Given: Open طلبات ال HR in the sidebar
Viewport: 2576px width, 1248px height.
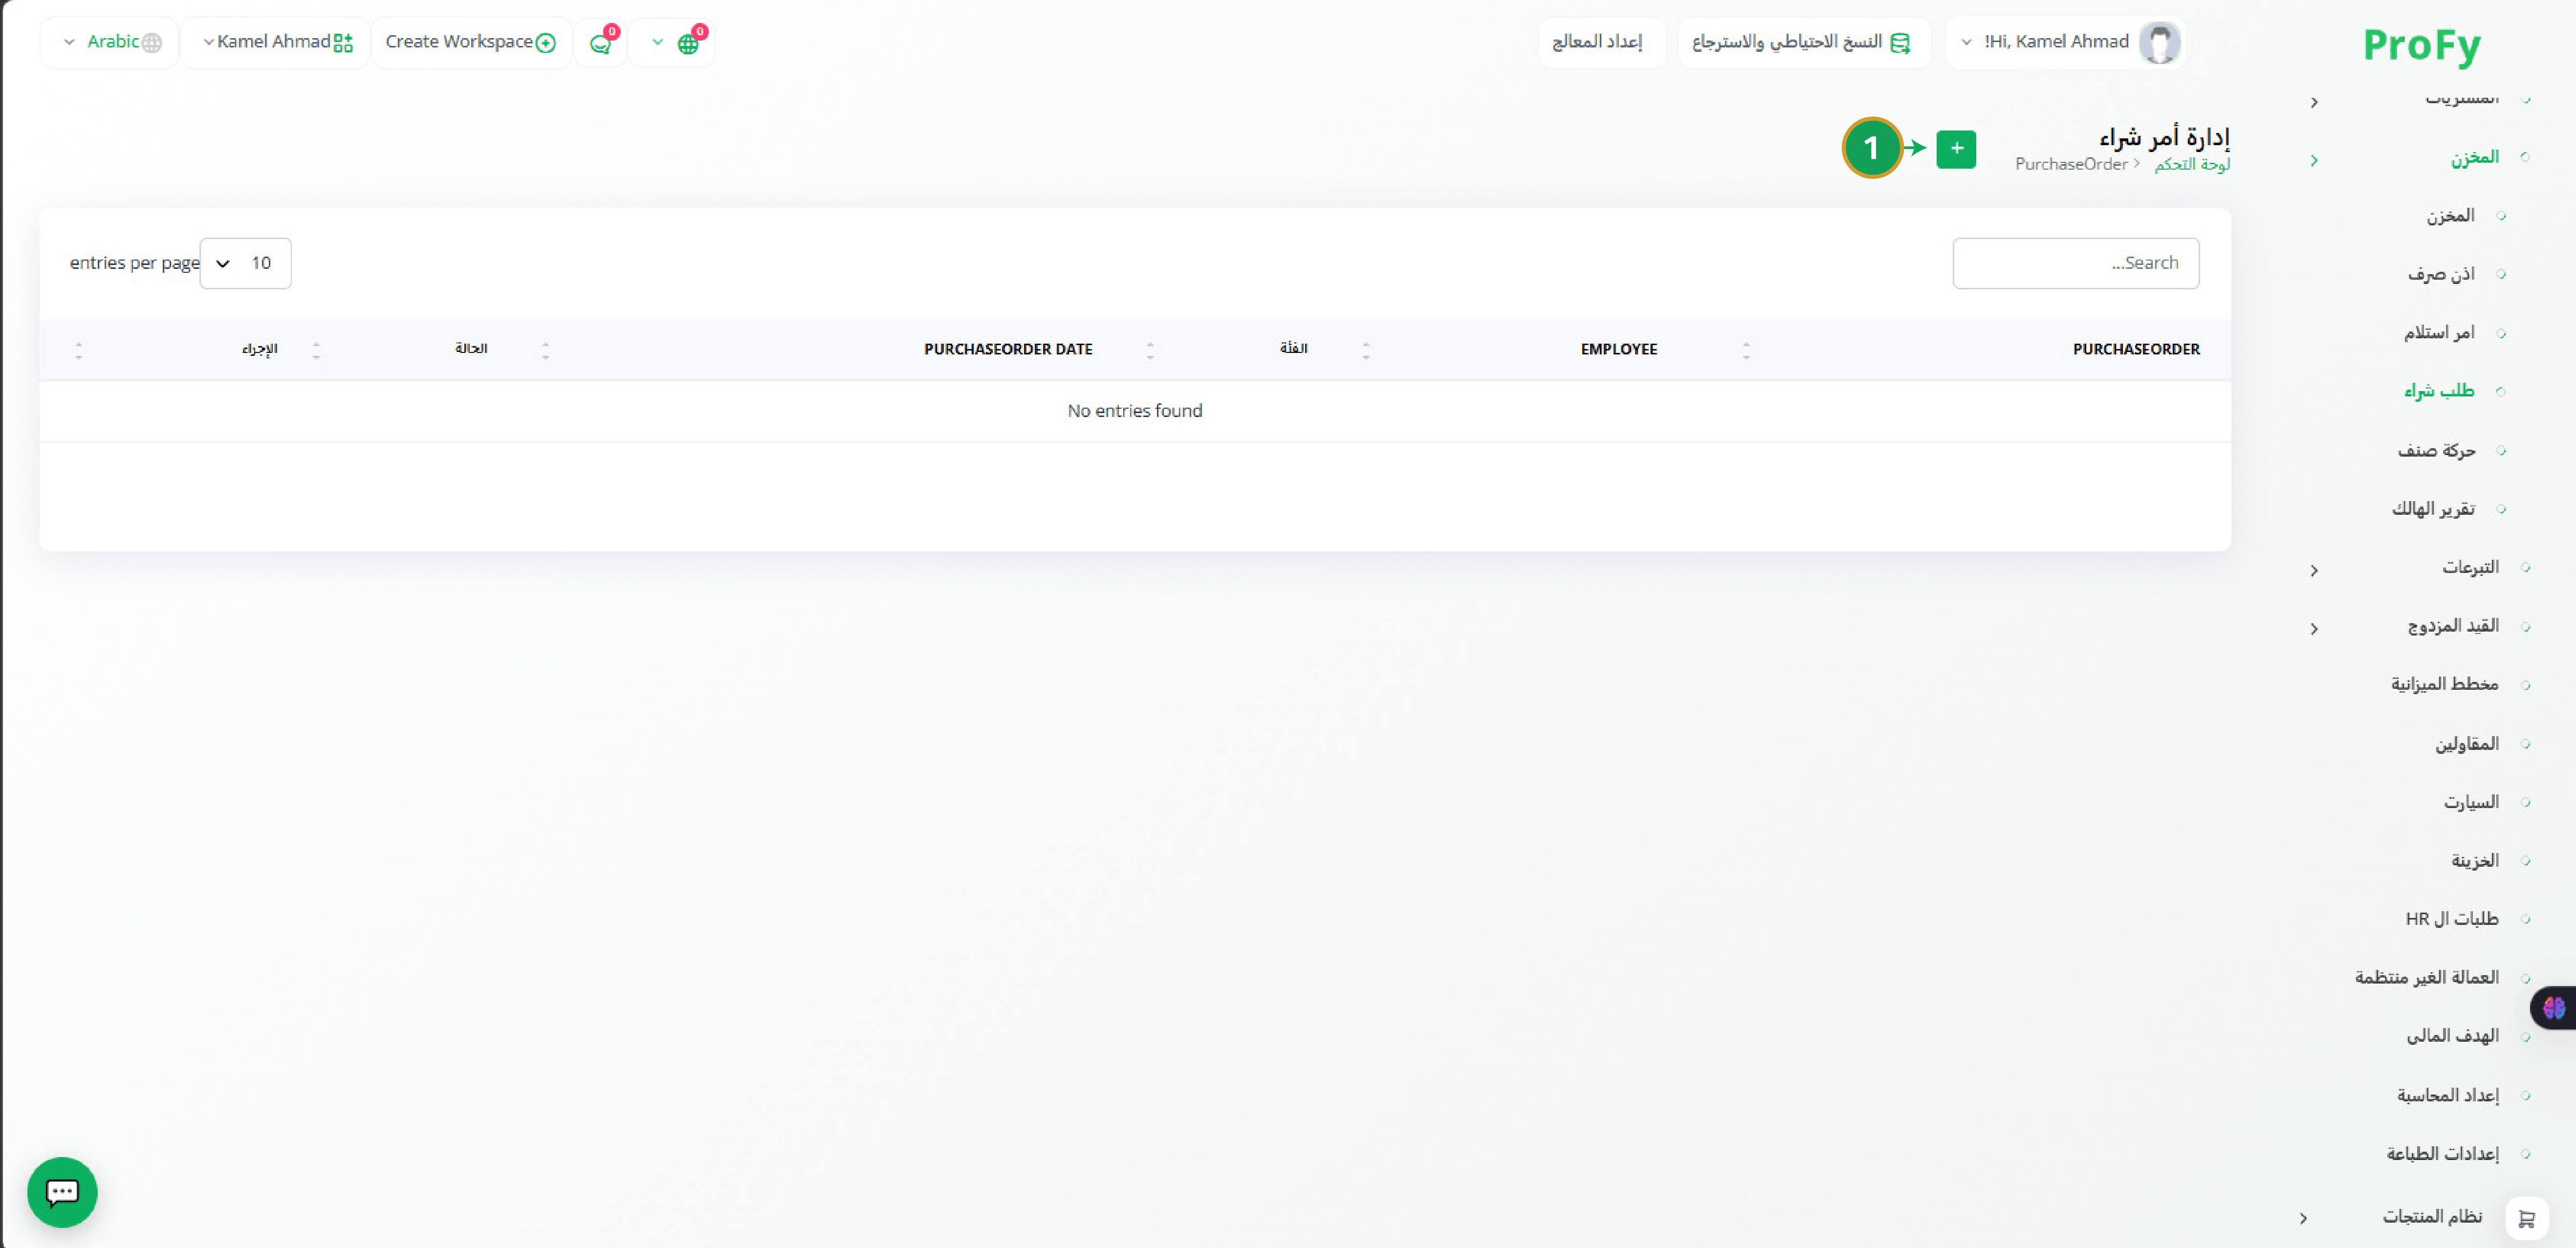Looking at the screenshot, I should [2451, 918].
